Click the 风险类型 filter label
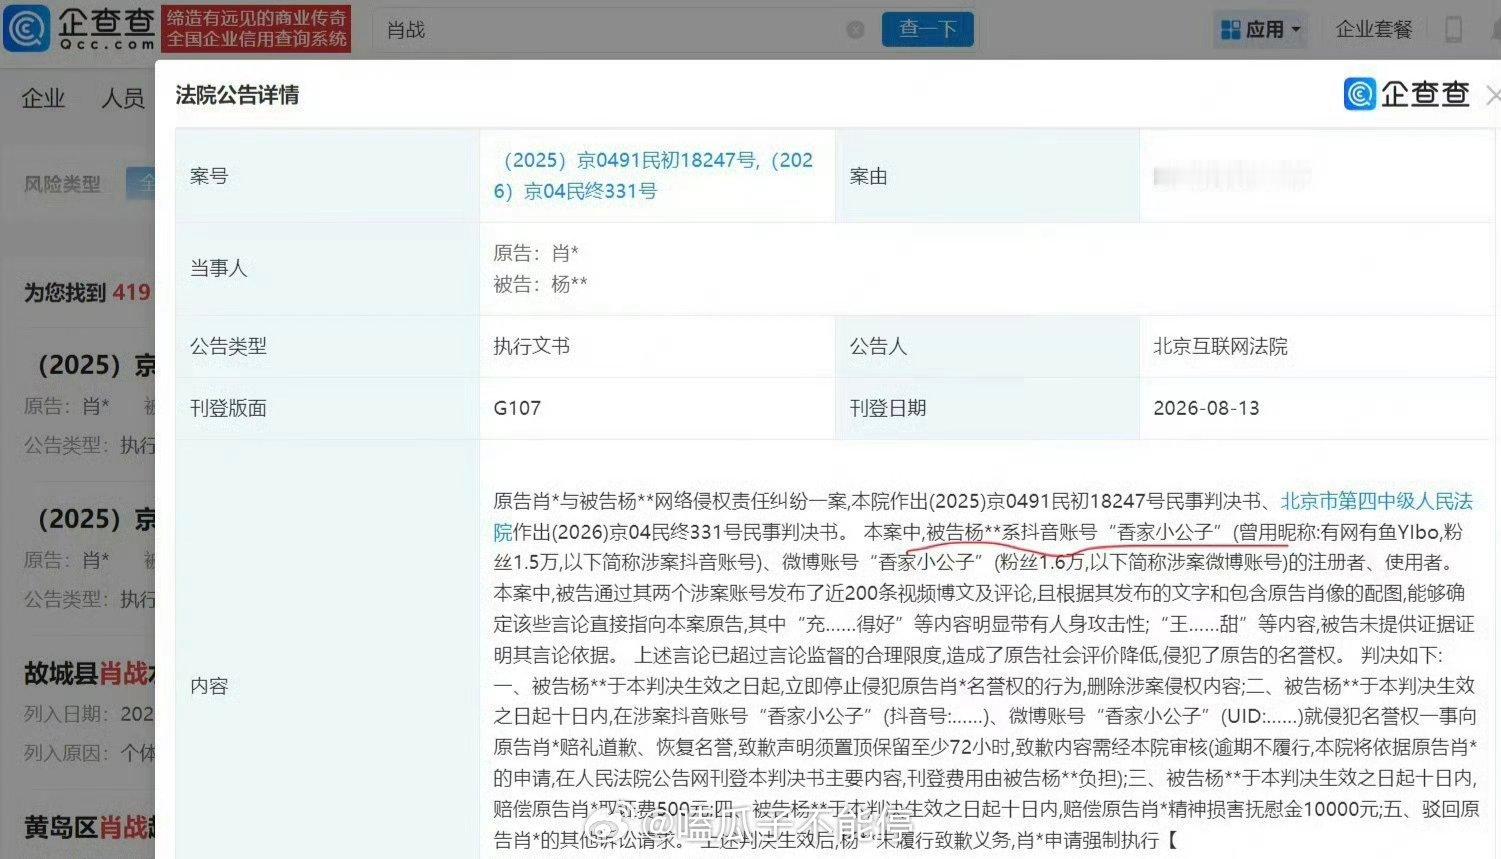Image resolution: width=1501 pixels, height=859 pixels. point(62,184)
